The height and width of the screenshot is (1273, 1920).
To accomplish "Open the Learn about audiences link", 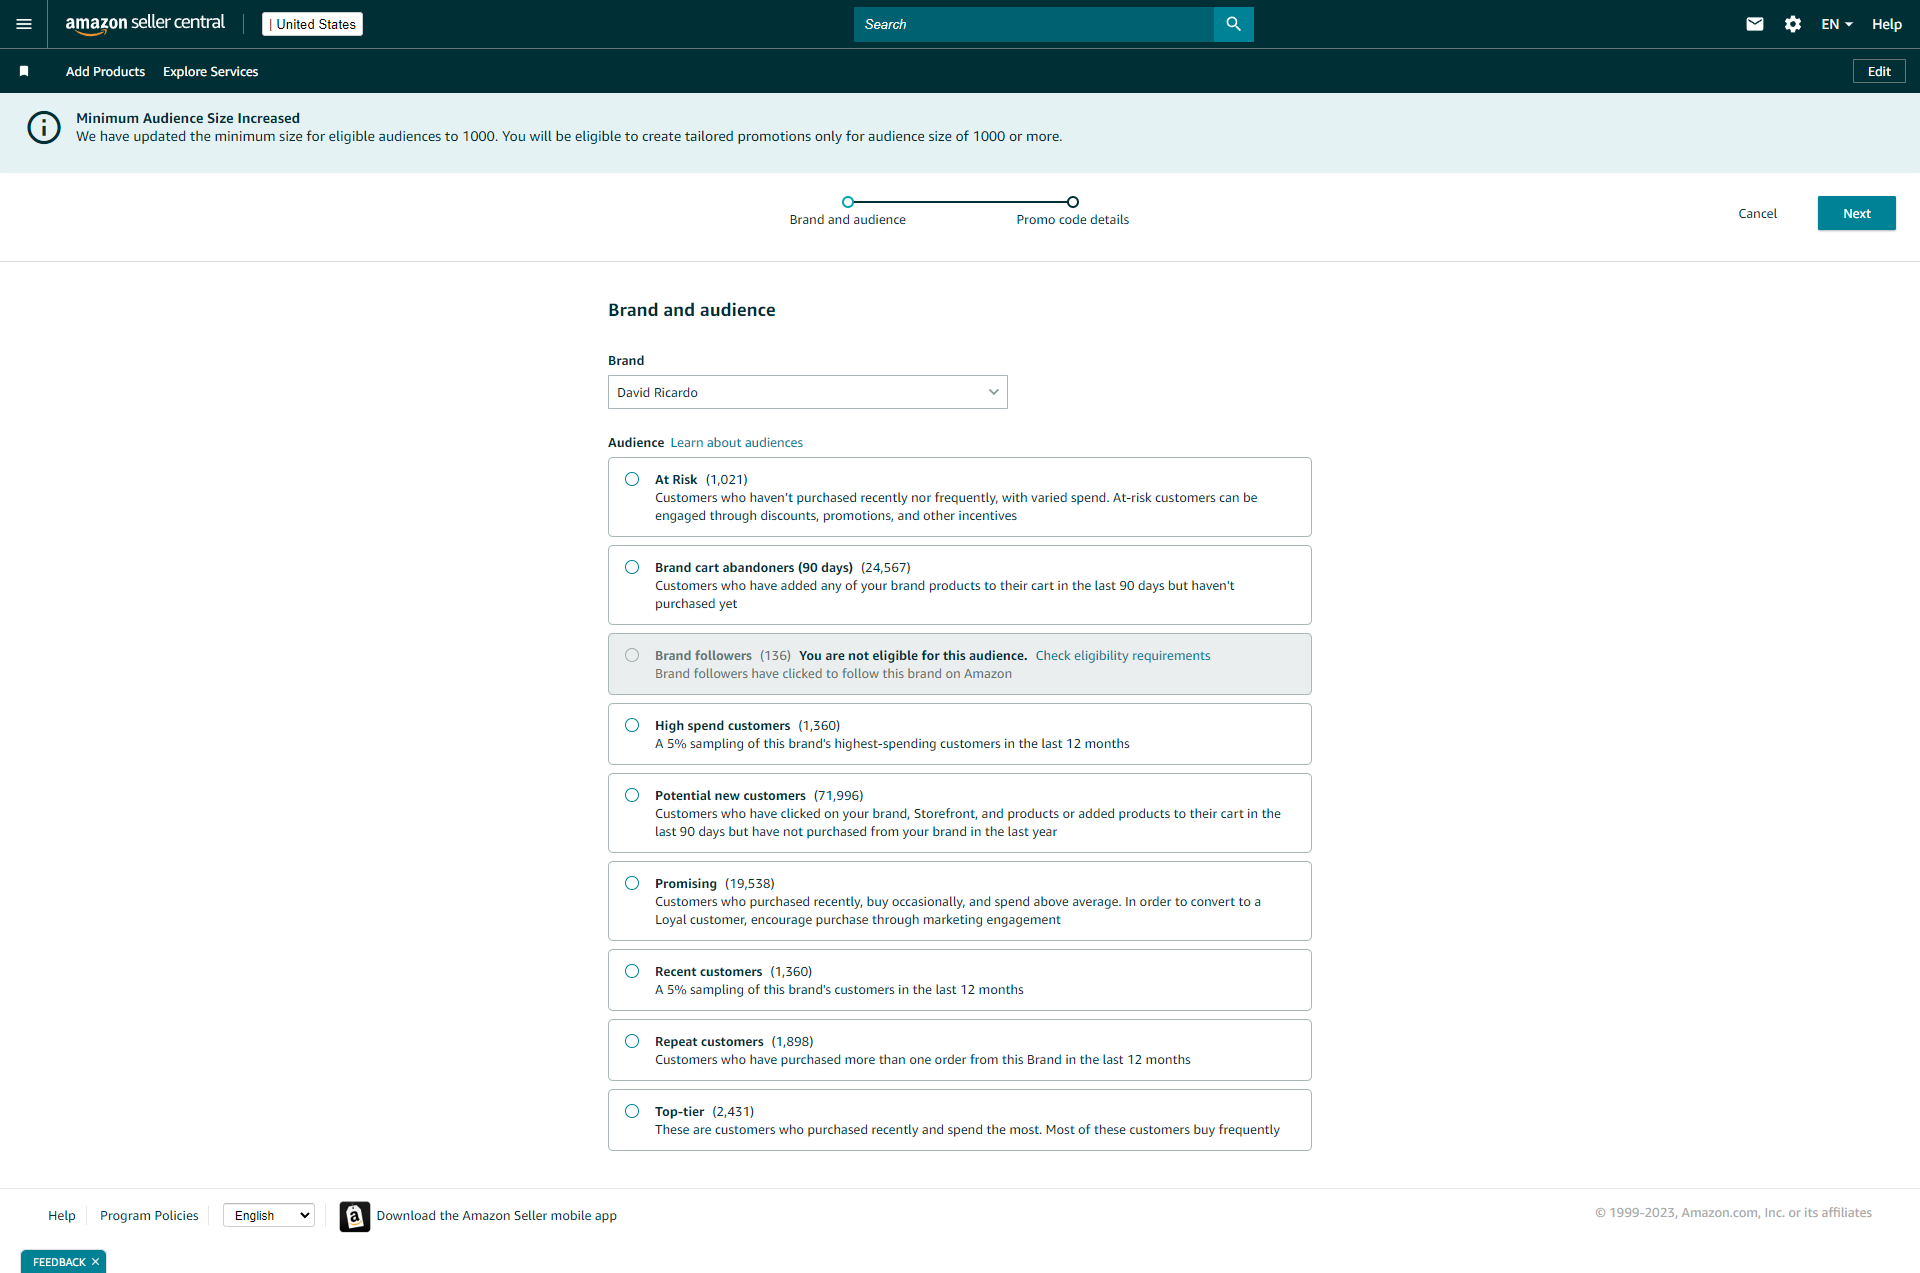I will click(736, 442).
